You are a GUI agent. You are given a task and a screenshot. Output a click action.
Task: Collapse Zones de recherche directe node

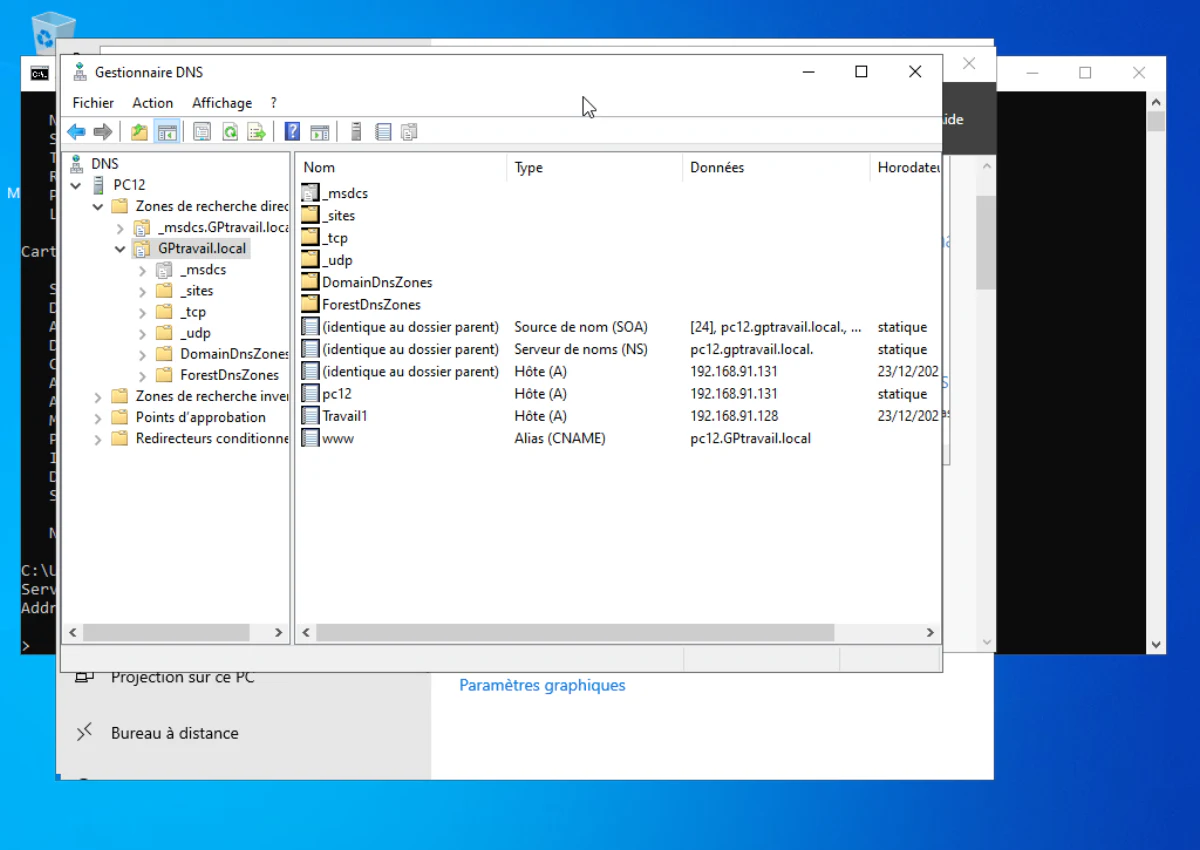pos(98,207)
